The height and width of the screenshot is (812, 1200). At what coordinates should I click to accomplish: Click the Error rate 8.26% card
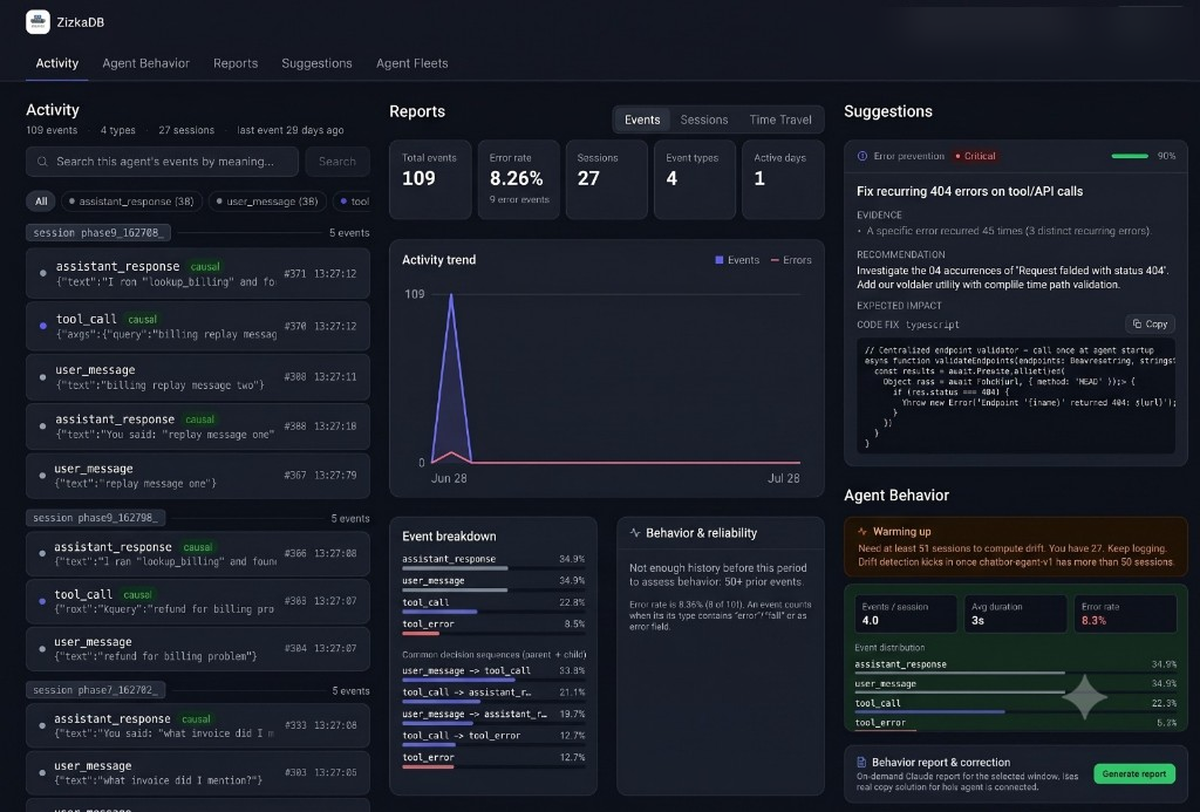(517, 180)
